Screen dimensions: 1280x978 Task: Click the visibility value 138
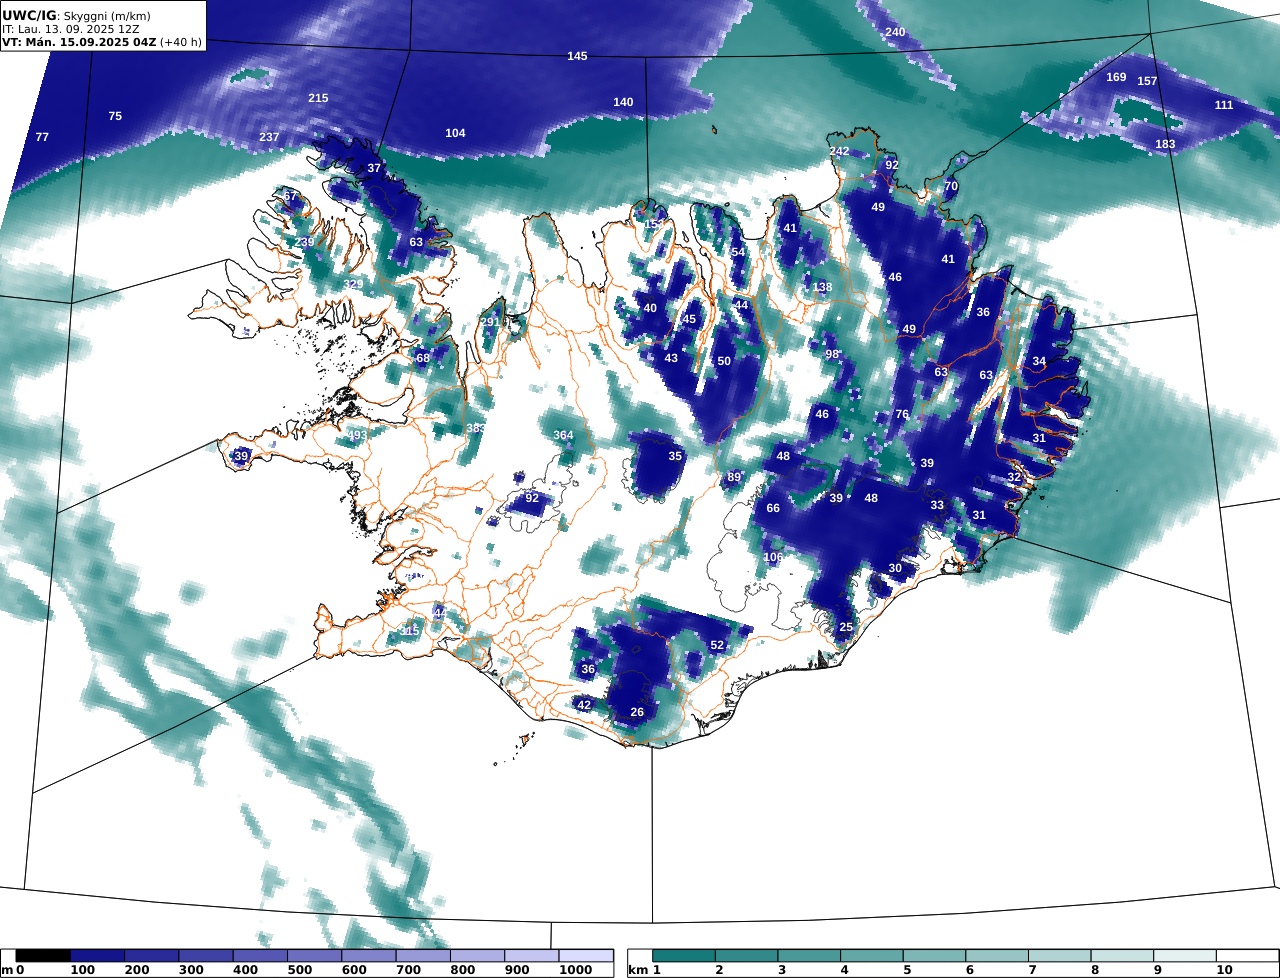822,287
